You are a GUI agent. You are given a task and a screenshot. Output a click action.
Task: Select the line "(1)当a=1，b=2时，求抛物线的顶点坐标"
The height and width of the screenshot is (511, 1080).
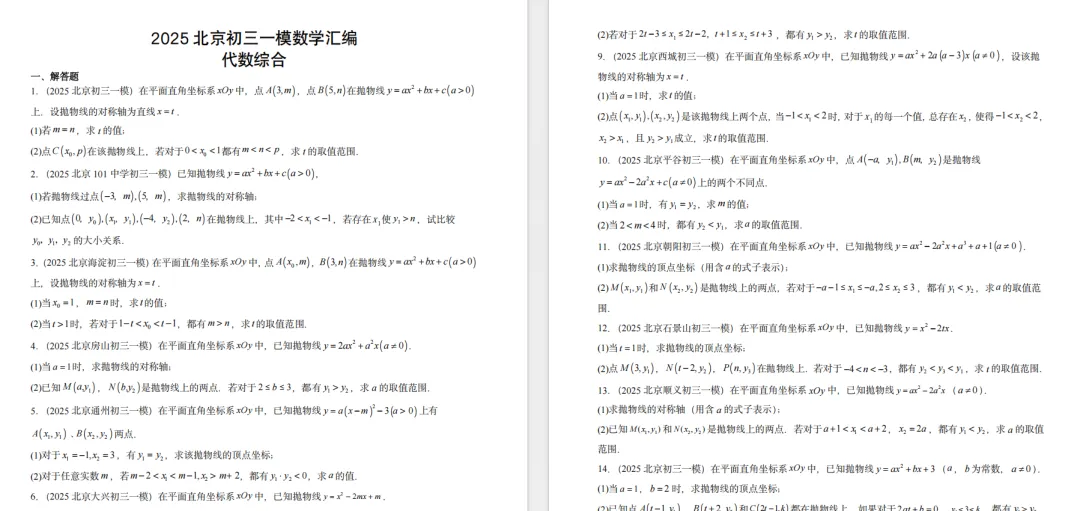(688, 489)
